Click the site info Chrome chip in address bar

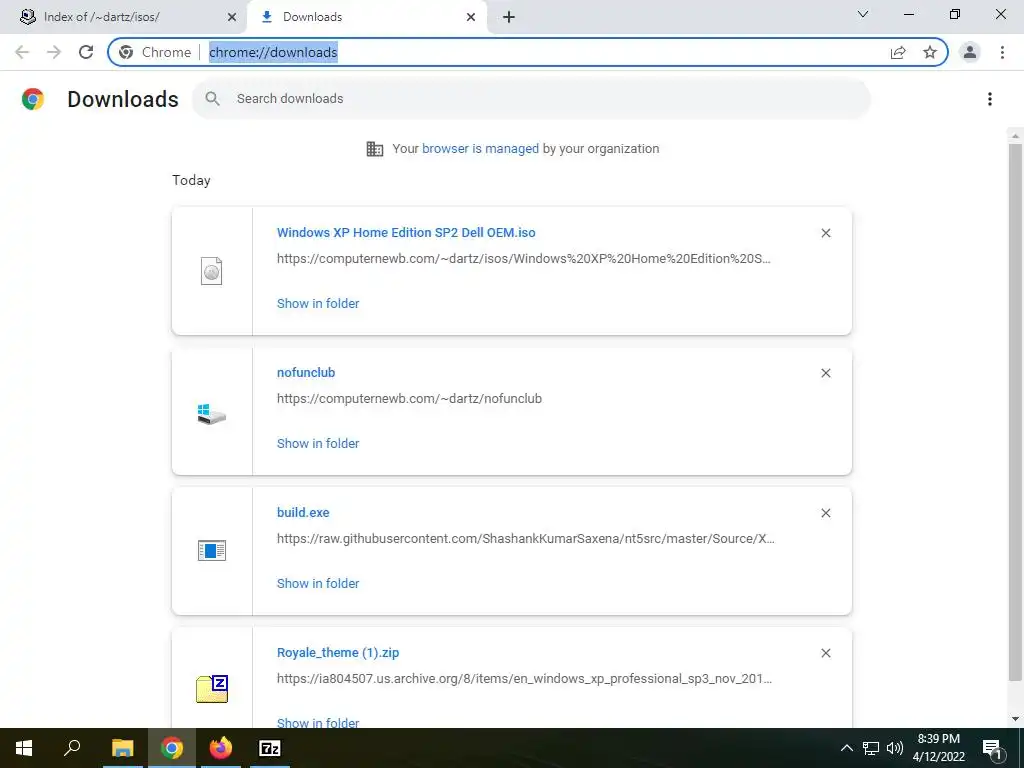[155, 52]
